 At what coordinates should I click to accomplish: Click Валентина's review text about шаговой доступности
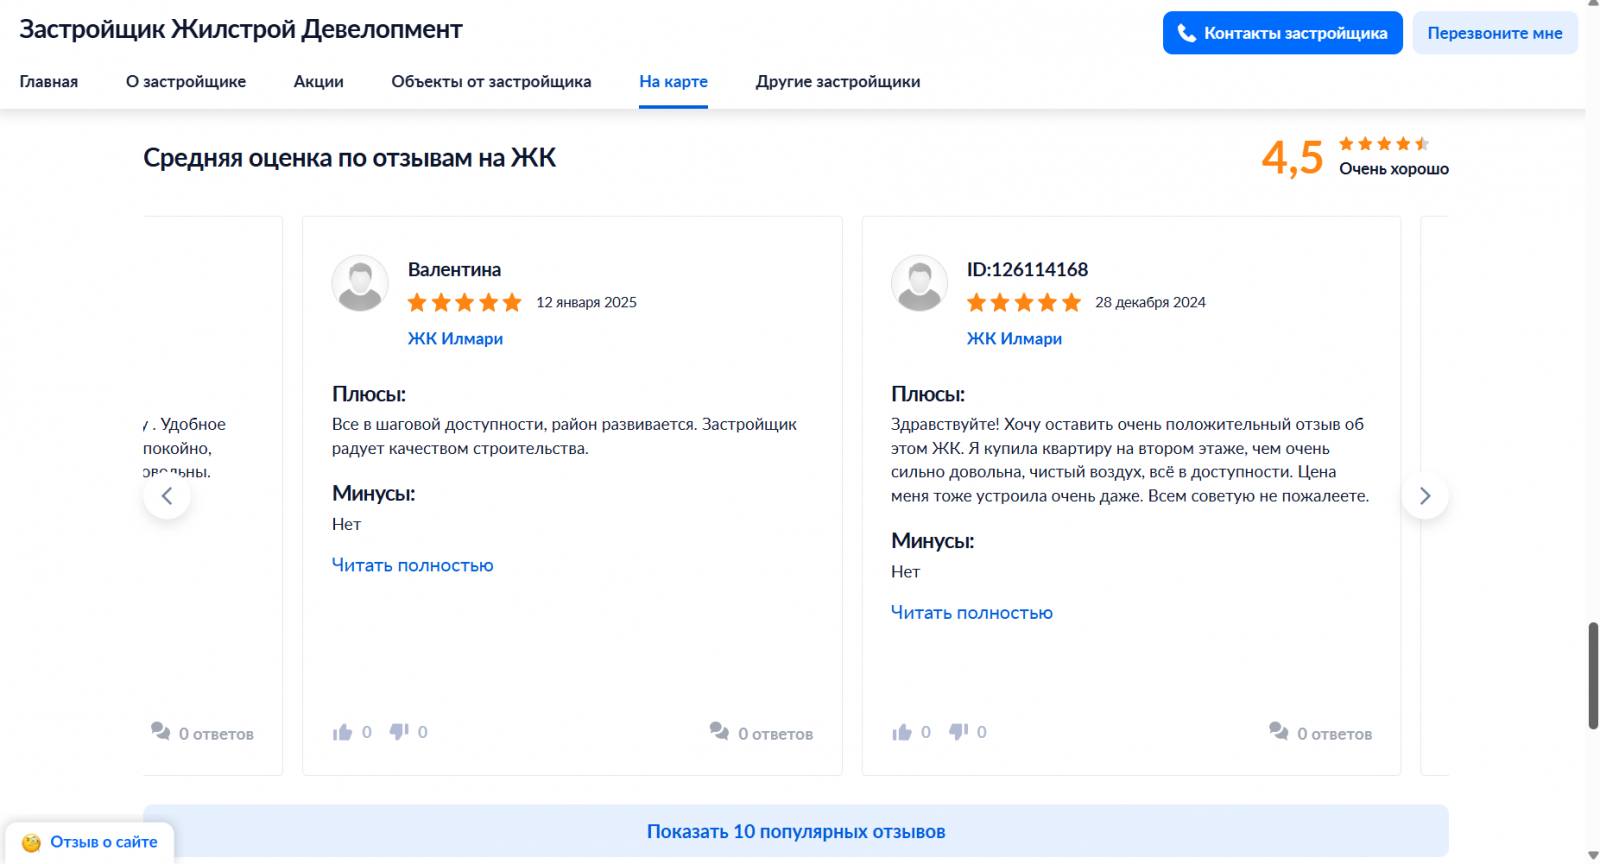click(565, 437)
